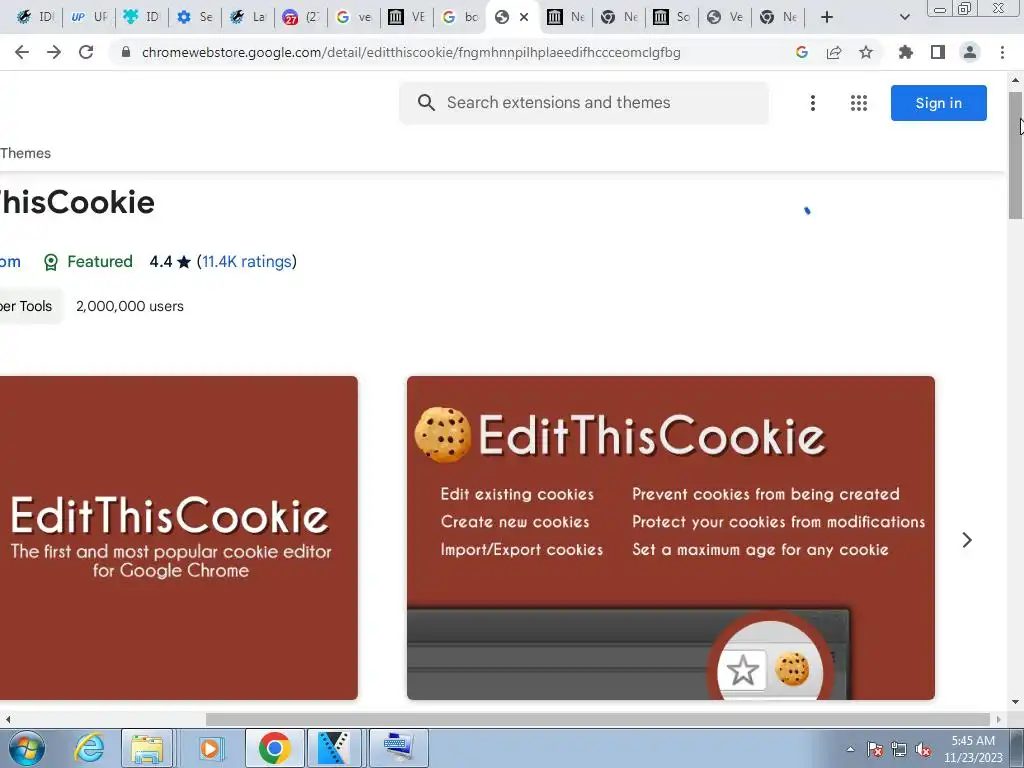The image size is (1024, 768).
Task: Switch to the '(27' notifications tab
Action: pos(301,17)
